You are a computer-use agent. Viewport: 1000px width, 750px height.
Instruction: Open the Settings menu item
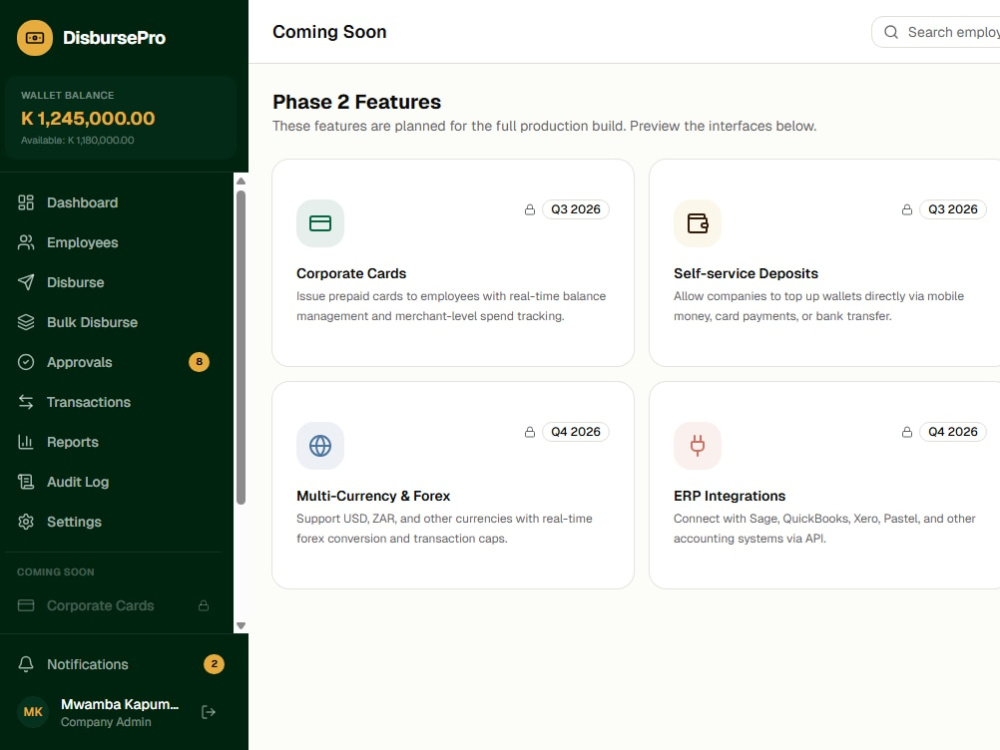(114, 522)
